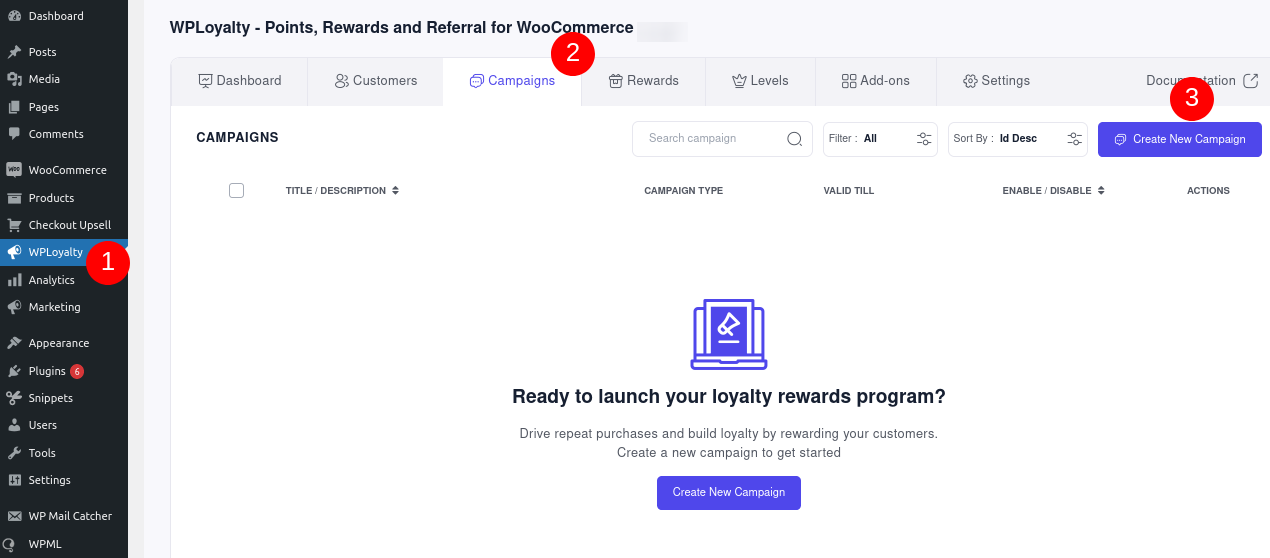Open the WPLoyalty sidebar menu item
This screenshot has width=1270, height=558.
point(64,252)
